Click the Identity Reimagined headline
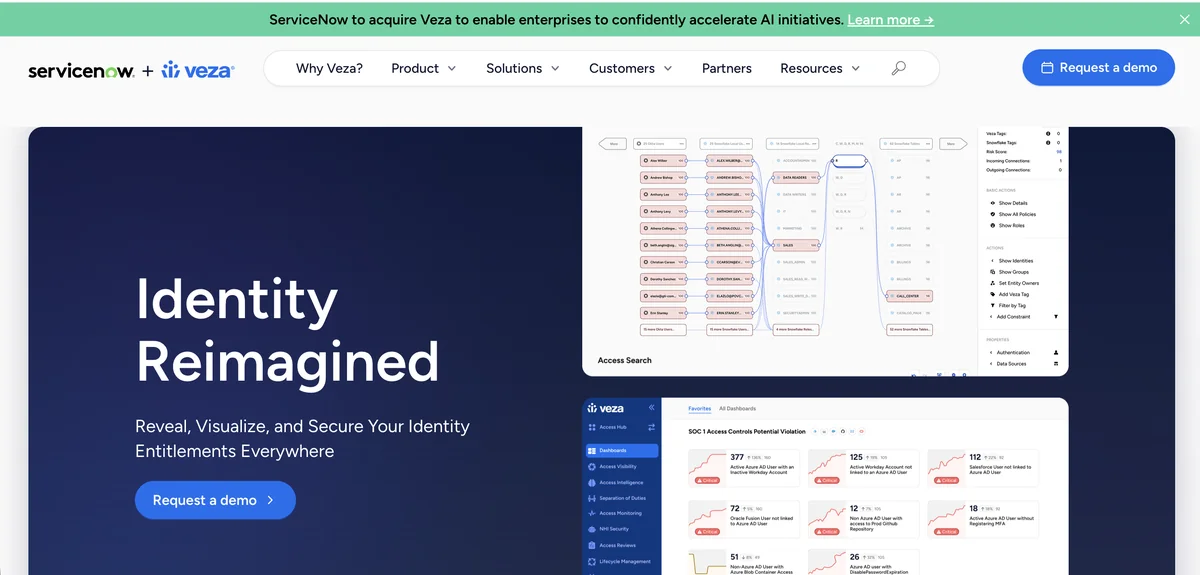 pyautogui.click(x=287, y=330)
